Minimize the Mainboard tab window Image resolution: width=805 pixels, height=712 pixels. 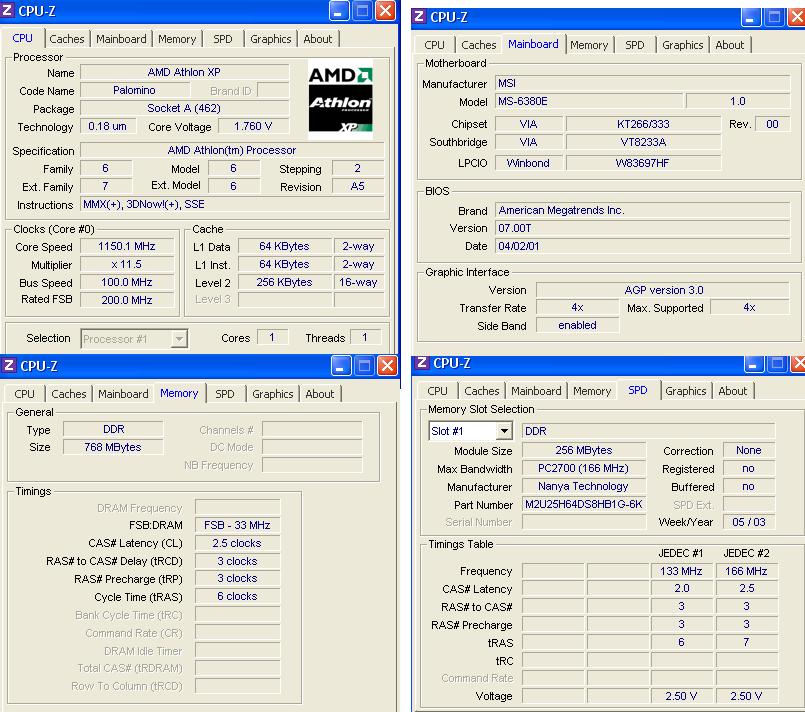click(751, 17)
